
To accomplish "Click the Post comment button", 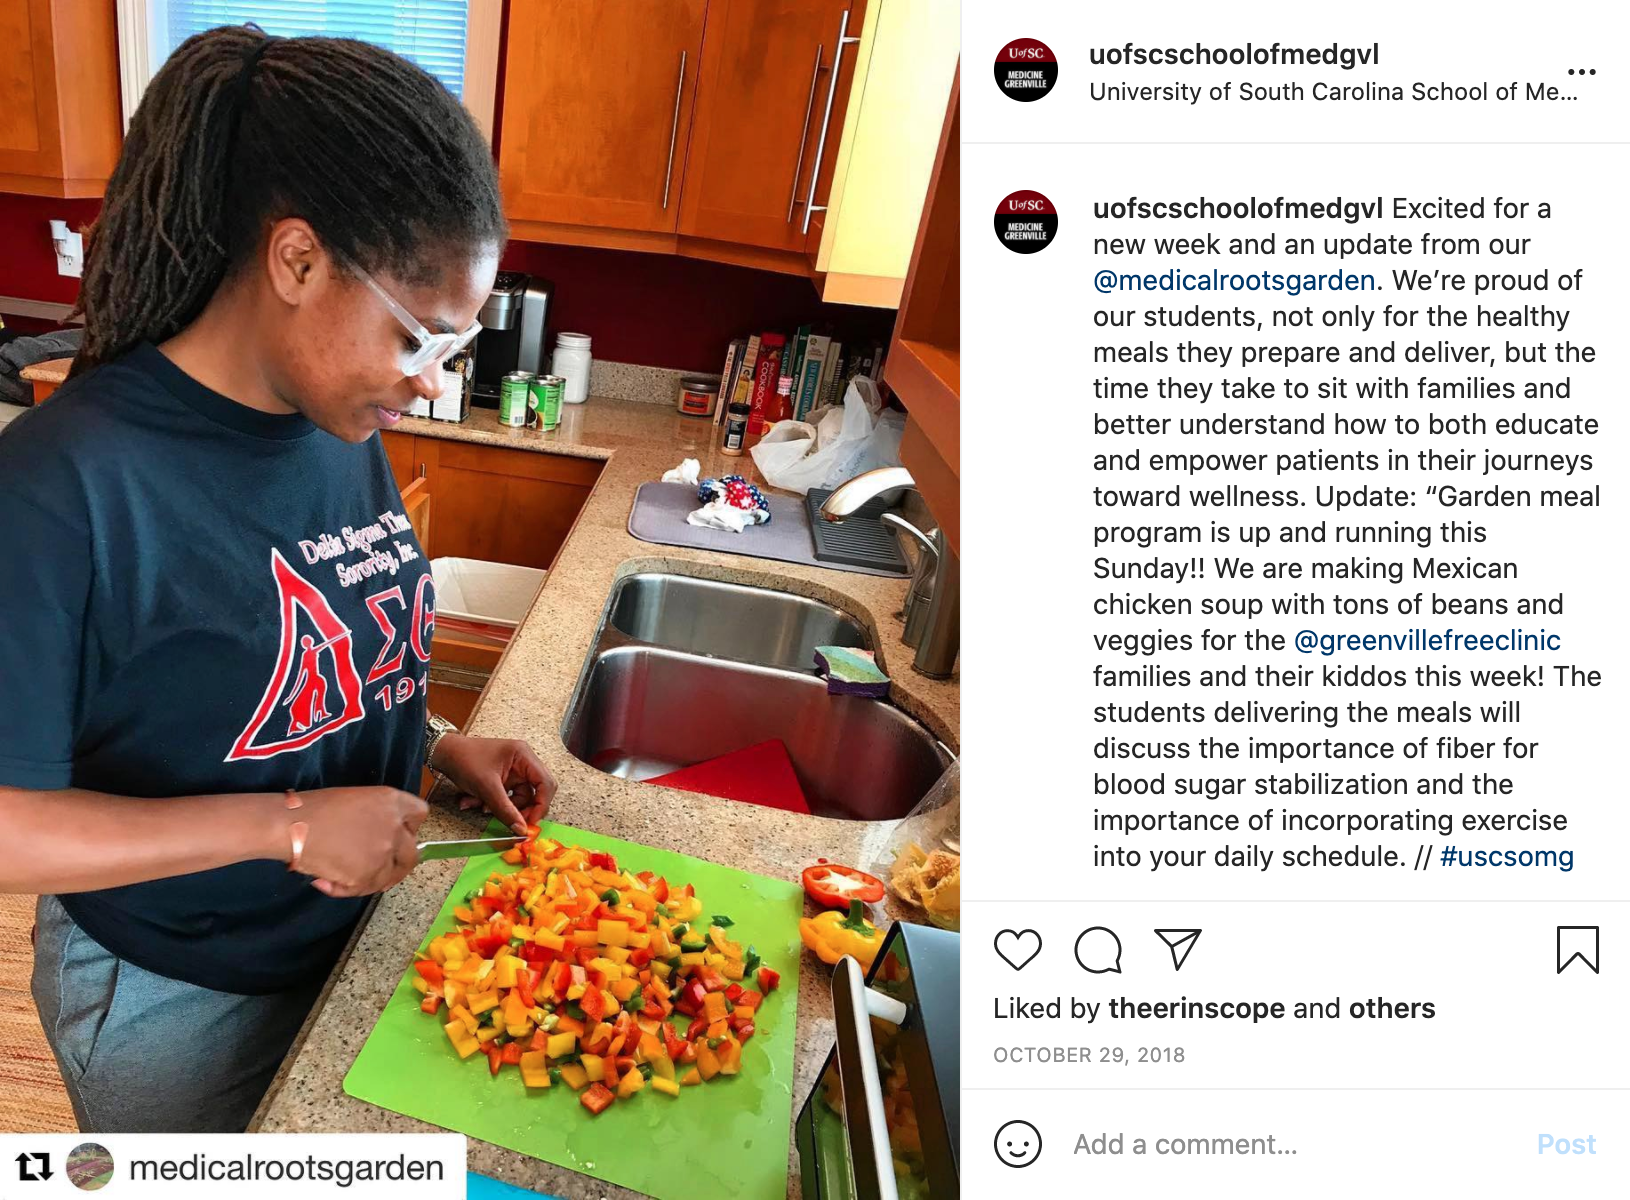I will [x=1566, y=1144].
